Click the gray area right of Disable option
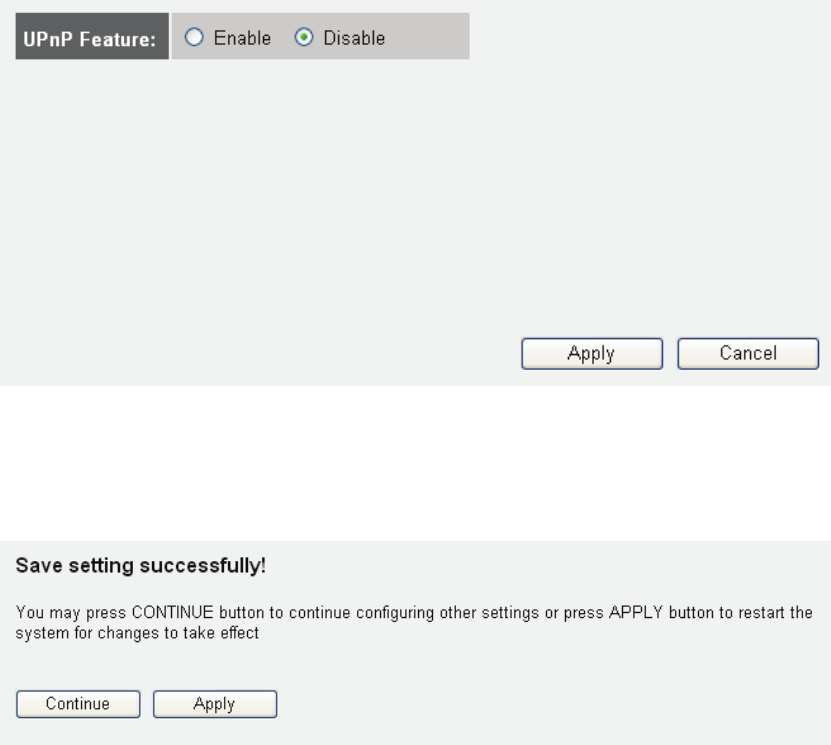The image size is (831, 745). 427,36
